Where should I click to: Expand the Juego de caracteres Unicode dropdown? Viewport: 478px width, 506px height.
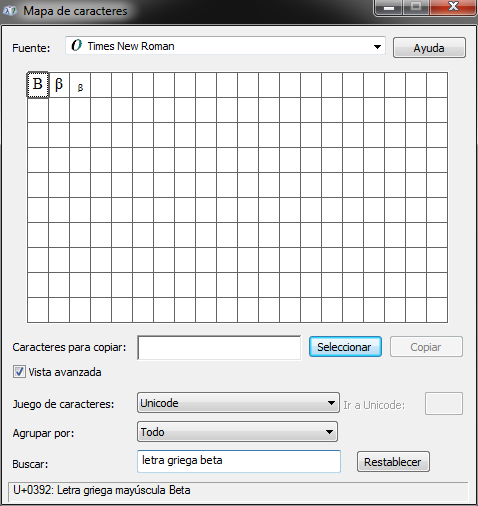point(238,403)
